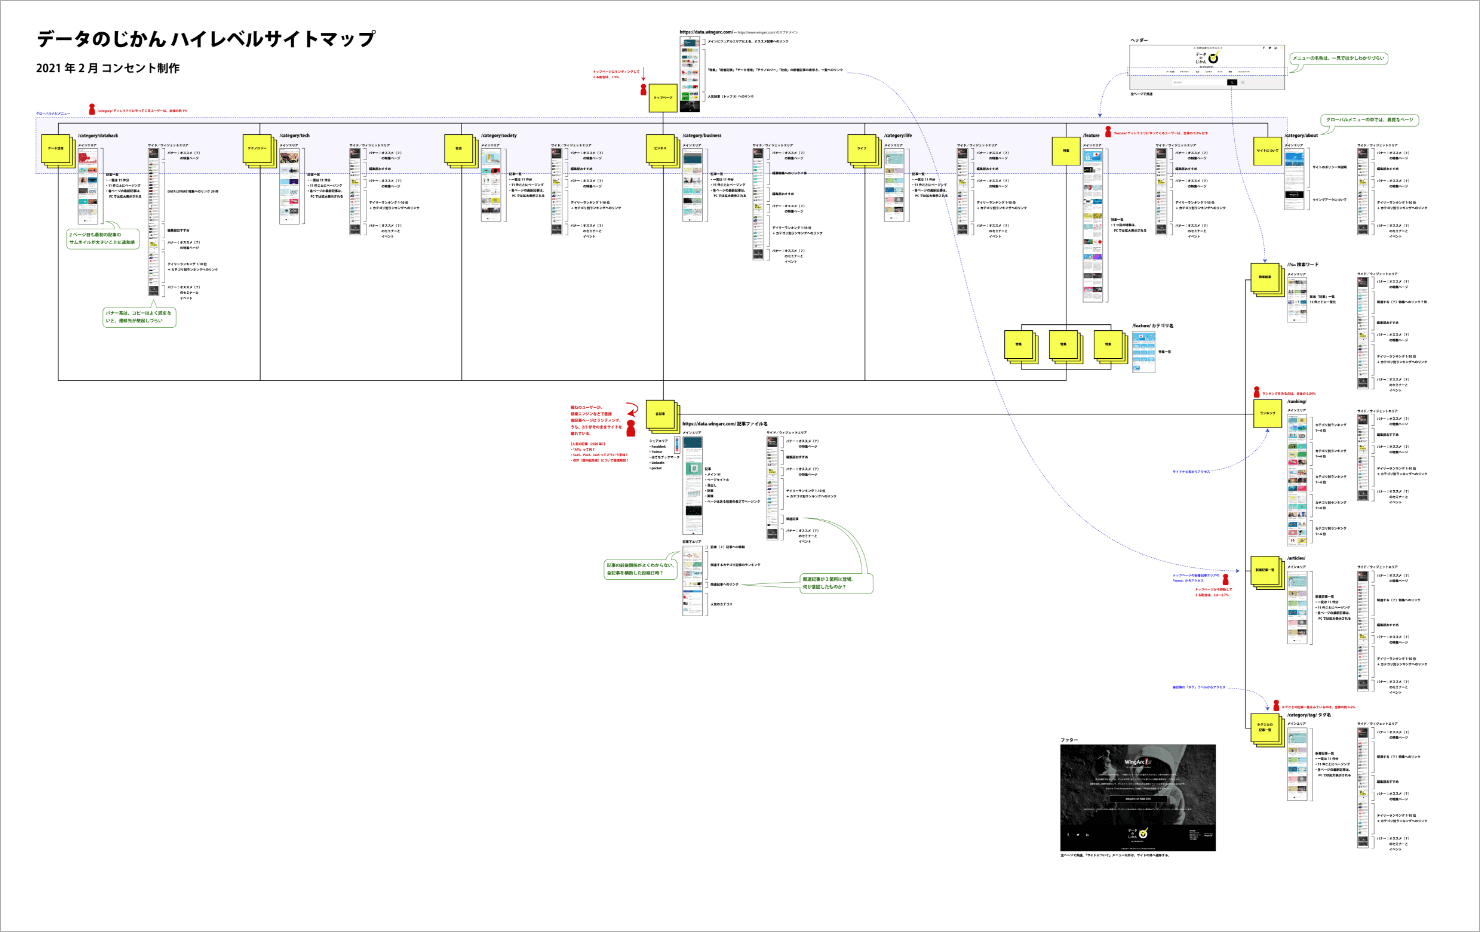Click the red person icon near the /articles/ note
This screenshot has width=1480, height=932.
tap(1226, 579)
